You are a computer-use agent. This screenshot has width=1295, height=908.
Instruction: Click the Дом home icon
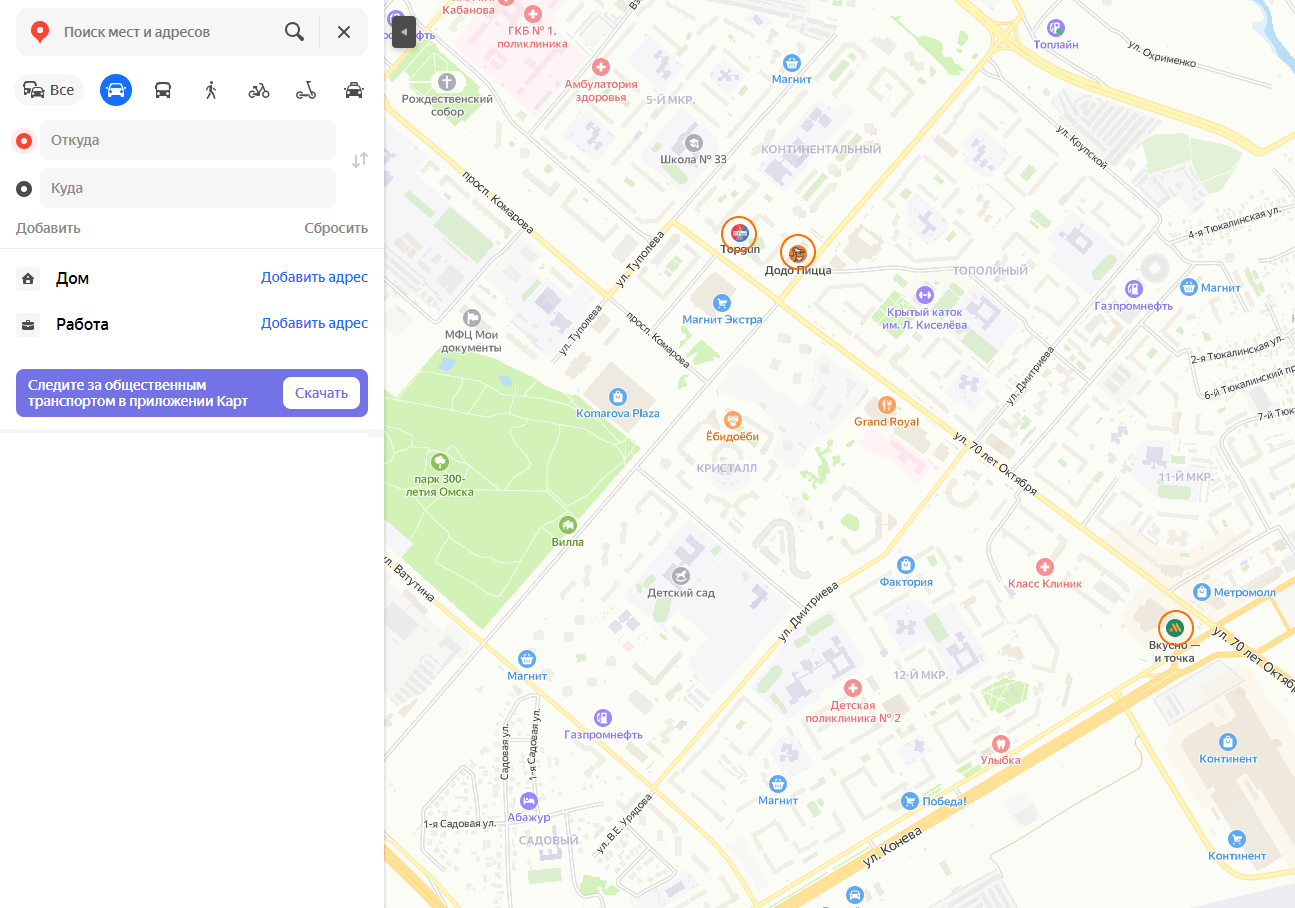click(x=28, y=278)
